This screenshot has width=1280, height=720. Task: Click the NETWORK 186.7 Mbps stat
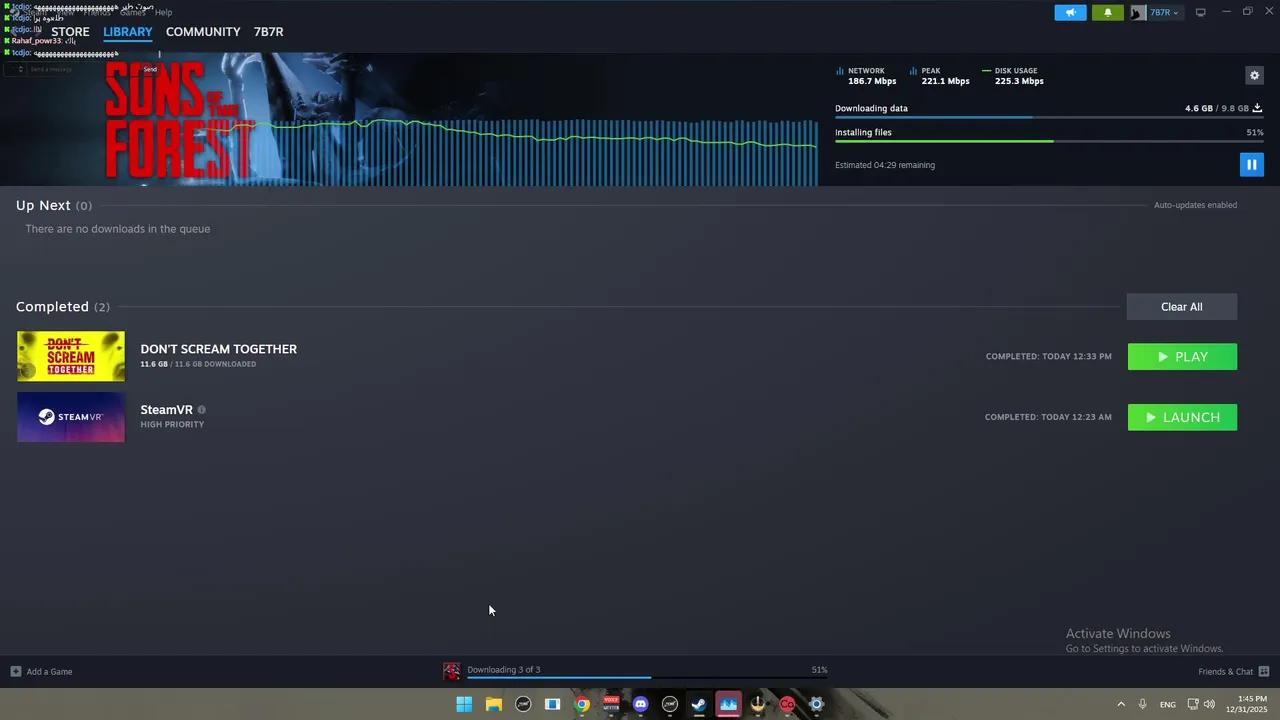pyautogui.click(x=866, y=76)
